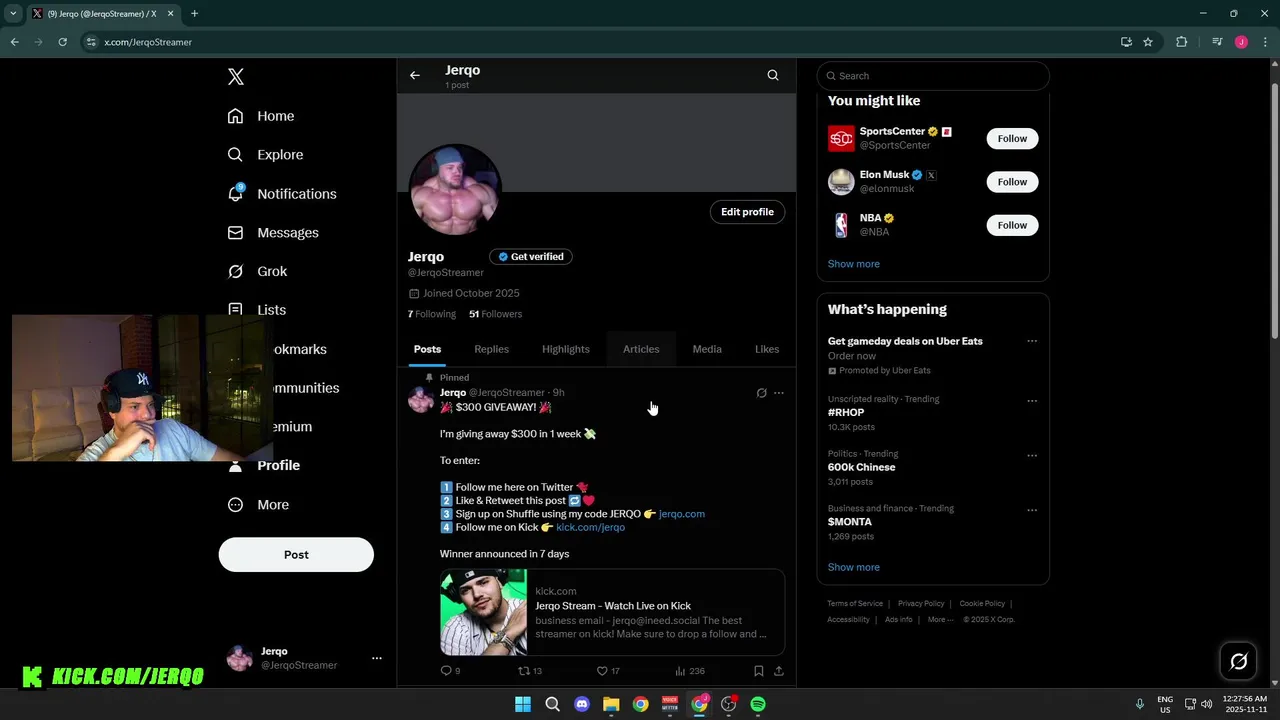Open Notifications in the sidebar
This screenshot has height=720, width=1280.
pos(282,194)
